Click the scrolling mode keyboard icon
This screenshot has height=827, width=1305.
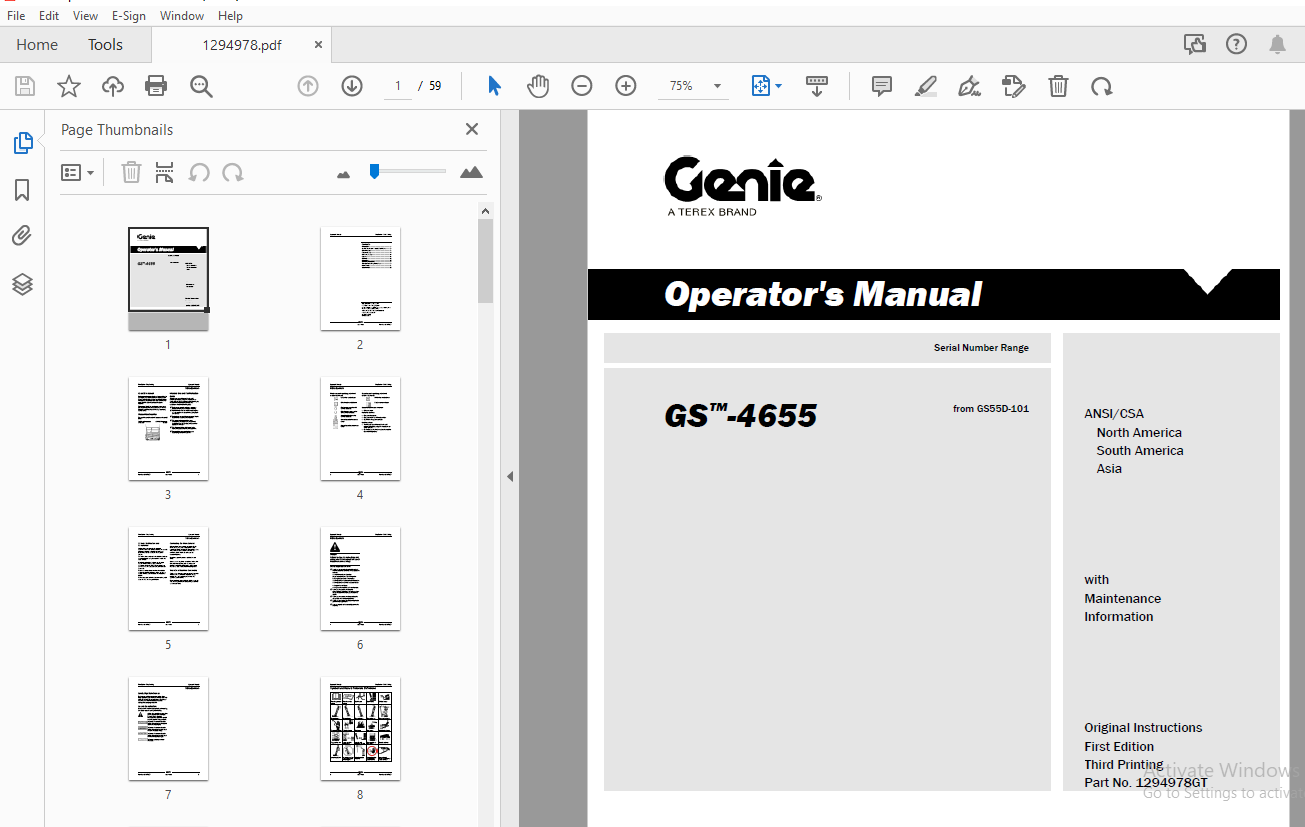817,86
